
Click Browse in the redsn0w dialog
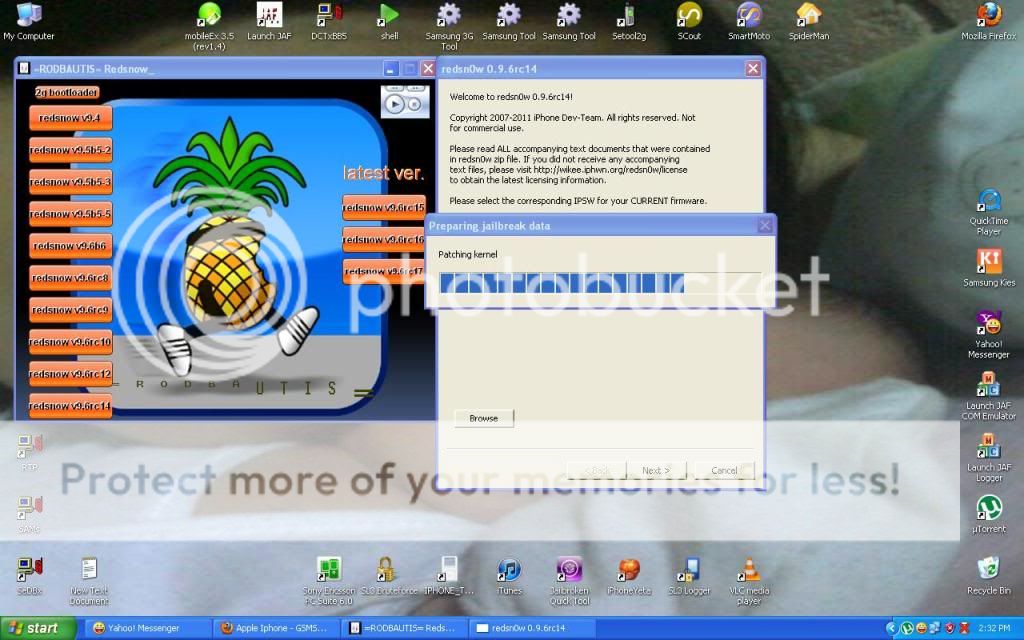[484, 419]
